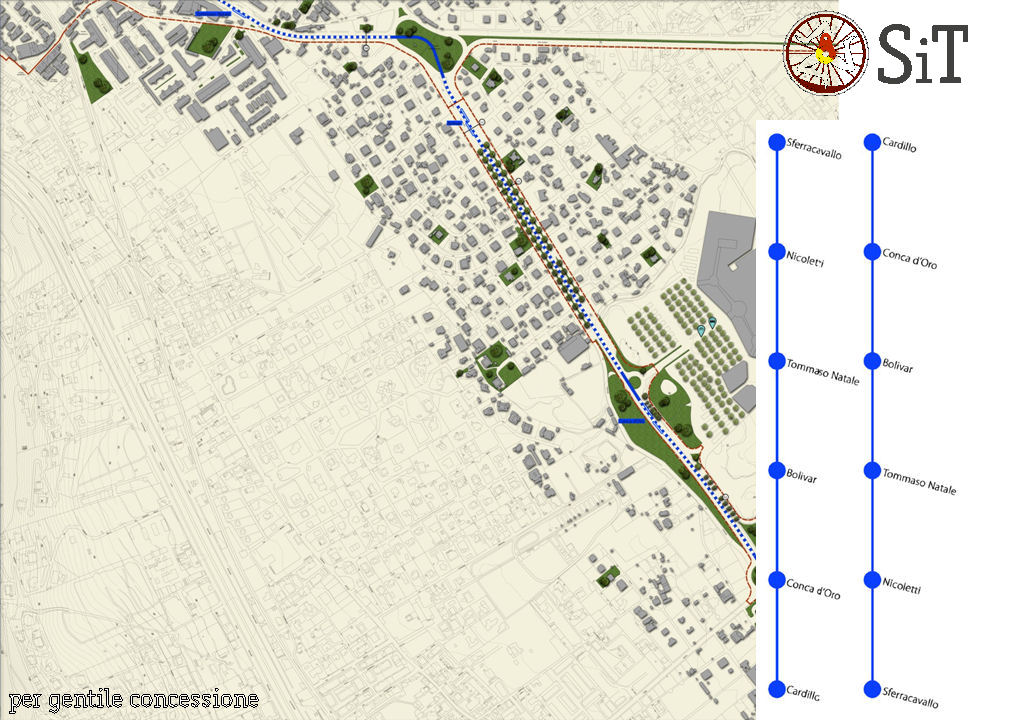Click 'Nicoletti' label on Sferracavallo-to-Cardillo route
Screen dimensions: 1018x720
point(805,258)
